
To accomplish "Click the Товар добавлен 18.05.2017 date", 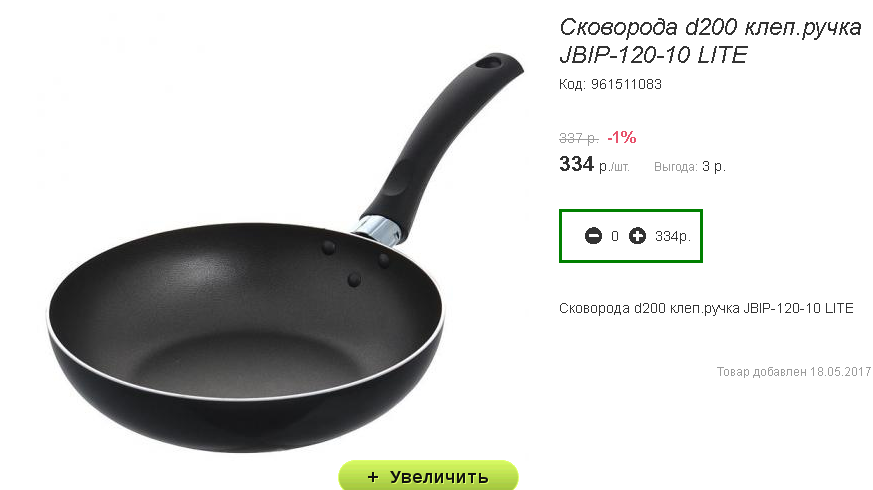I will [794, 371].
